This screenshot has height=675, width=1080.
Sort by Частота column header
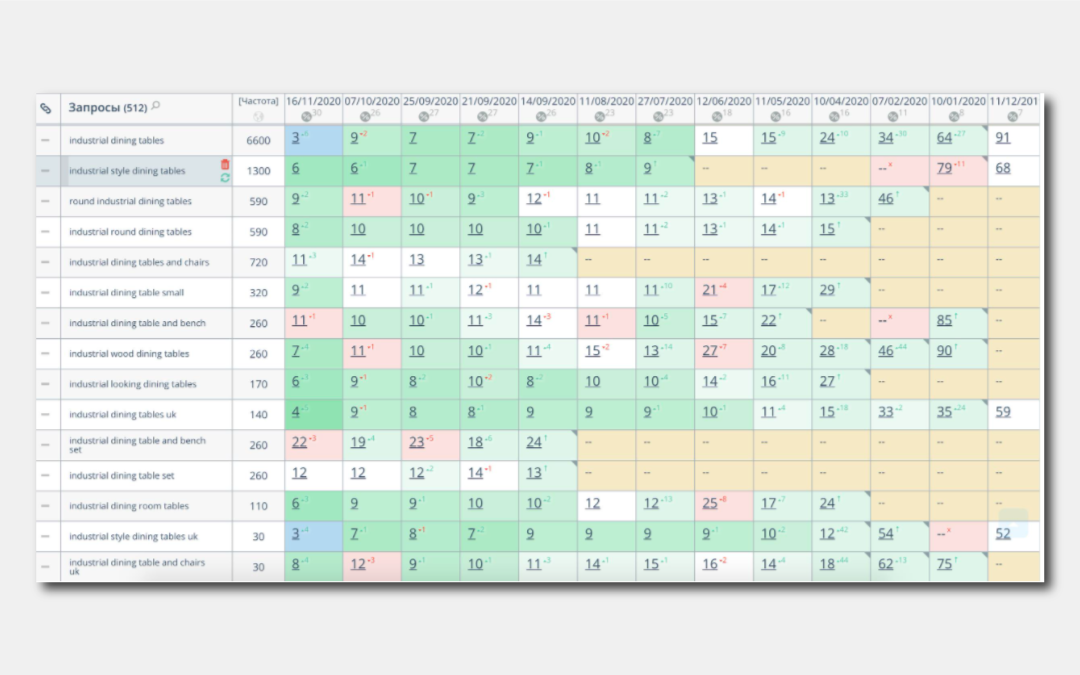258,101
